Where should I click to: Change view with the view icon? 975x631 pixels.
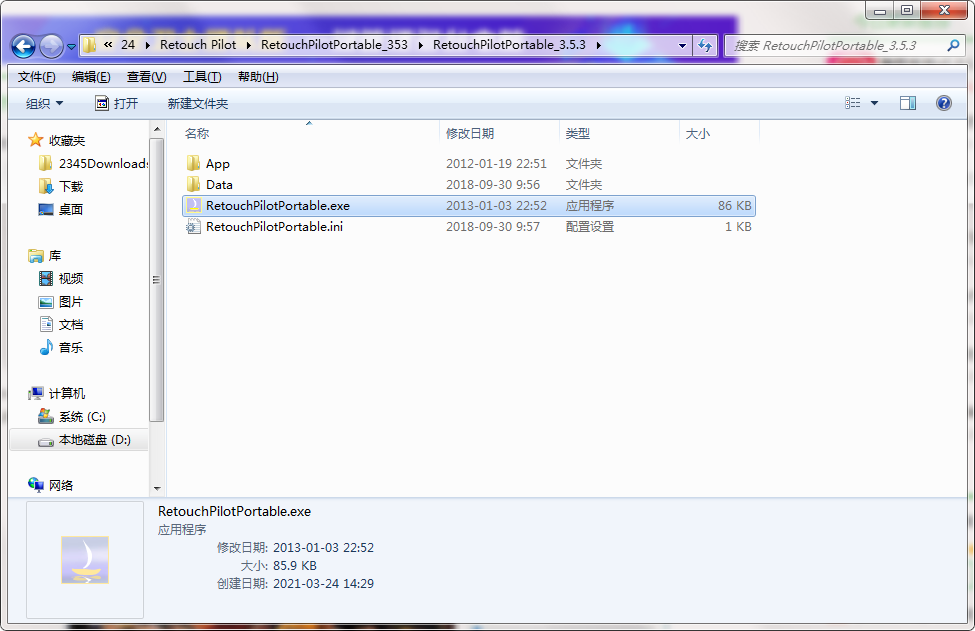tap(853, 103)
